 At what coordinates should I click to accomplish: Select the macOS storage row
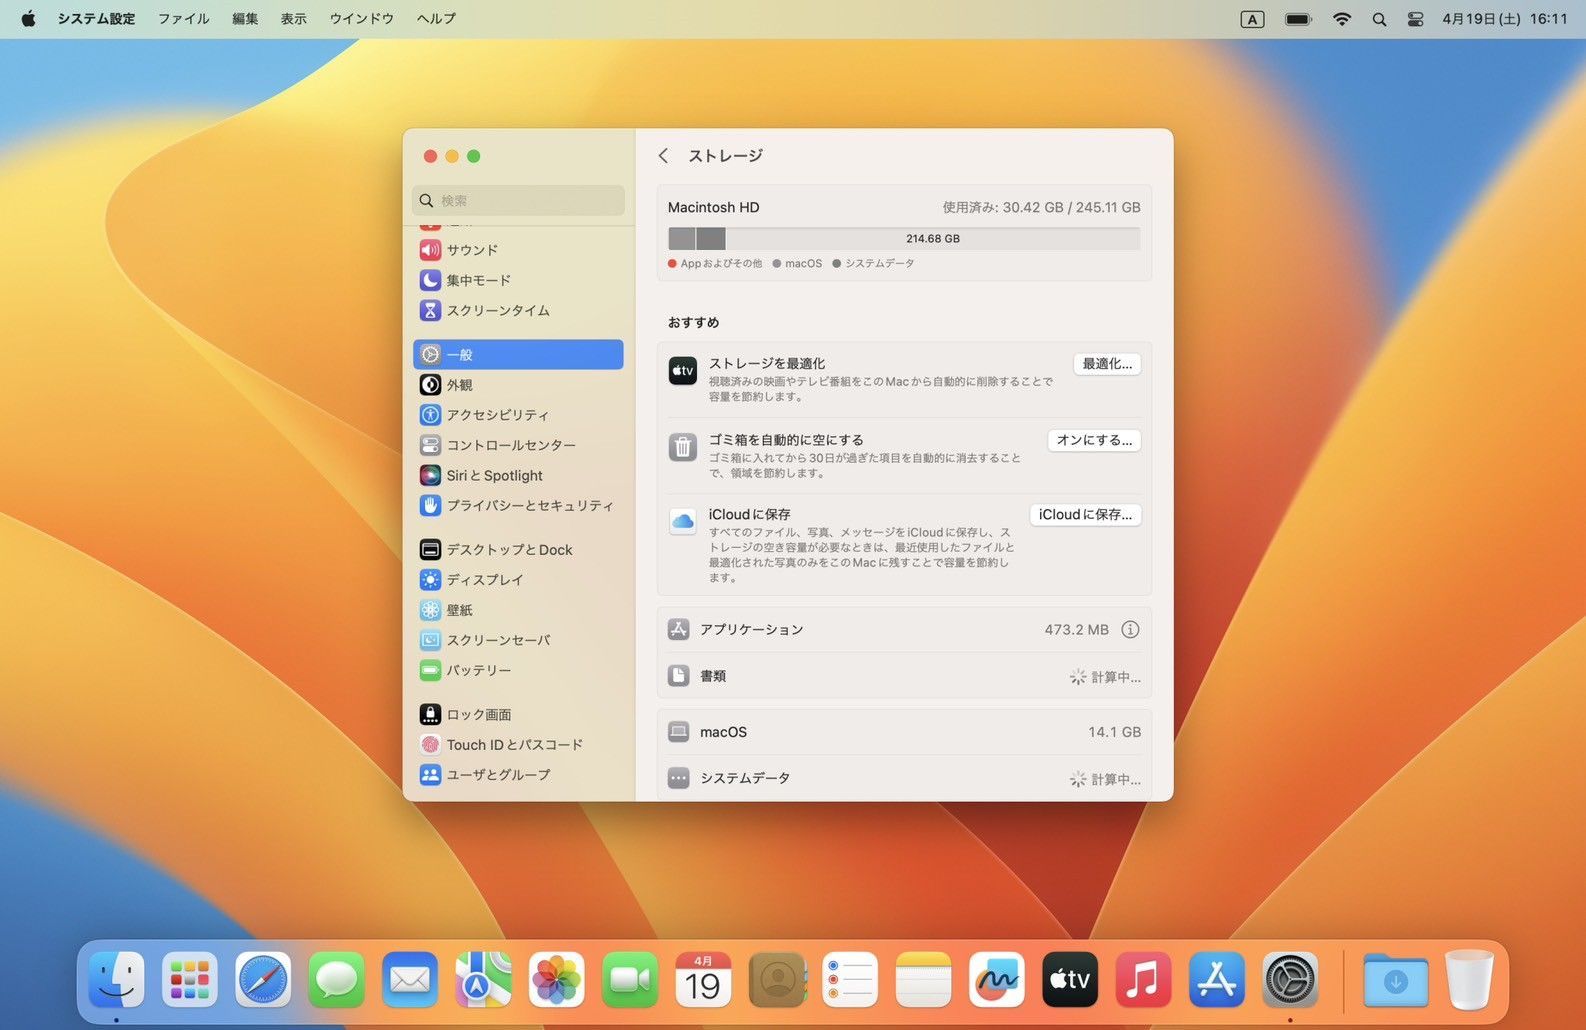tap(904, 732)
